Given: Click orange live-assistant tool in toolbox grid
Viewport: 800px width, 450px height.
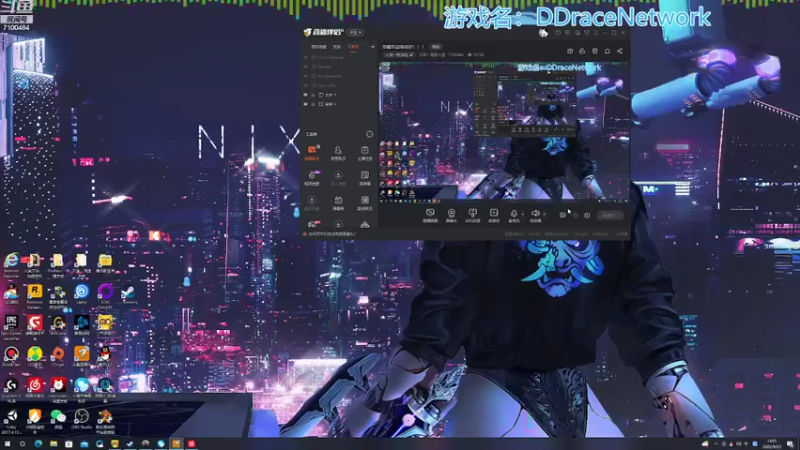Looking at the screenshot, I should 312,151.
